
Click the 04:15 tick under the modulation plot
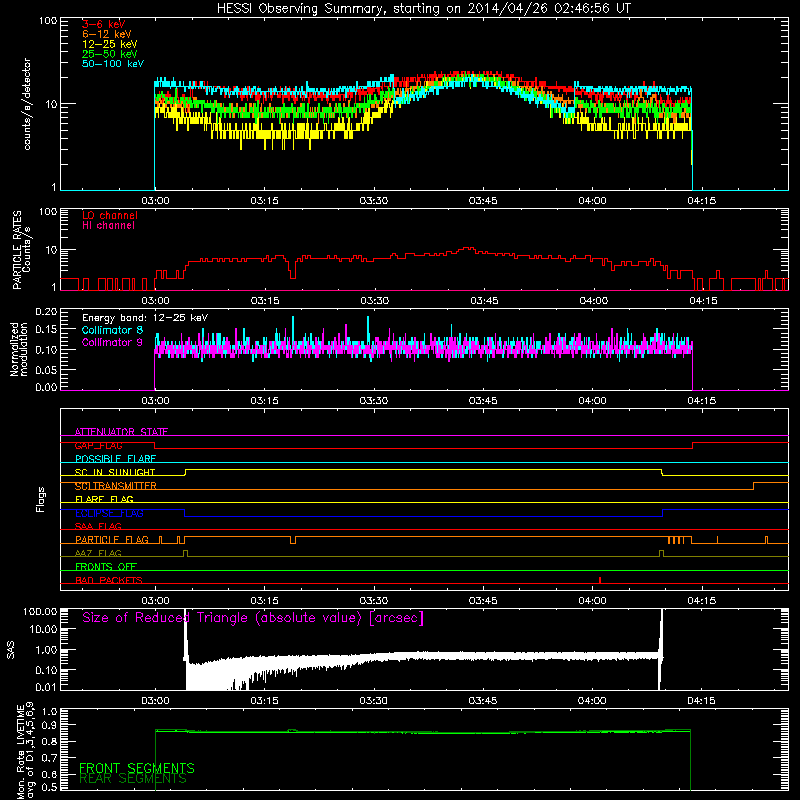702,401
